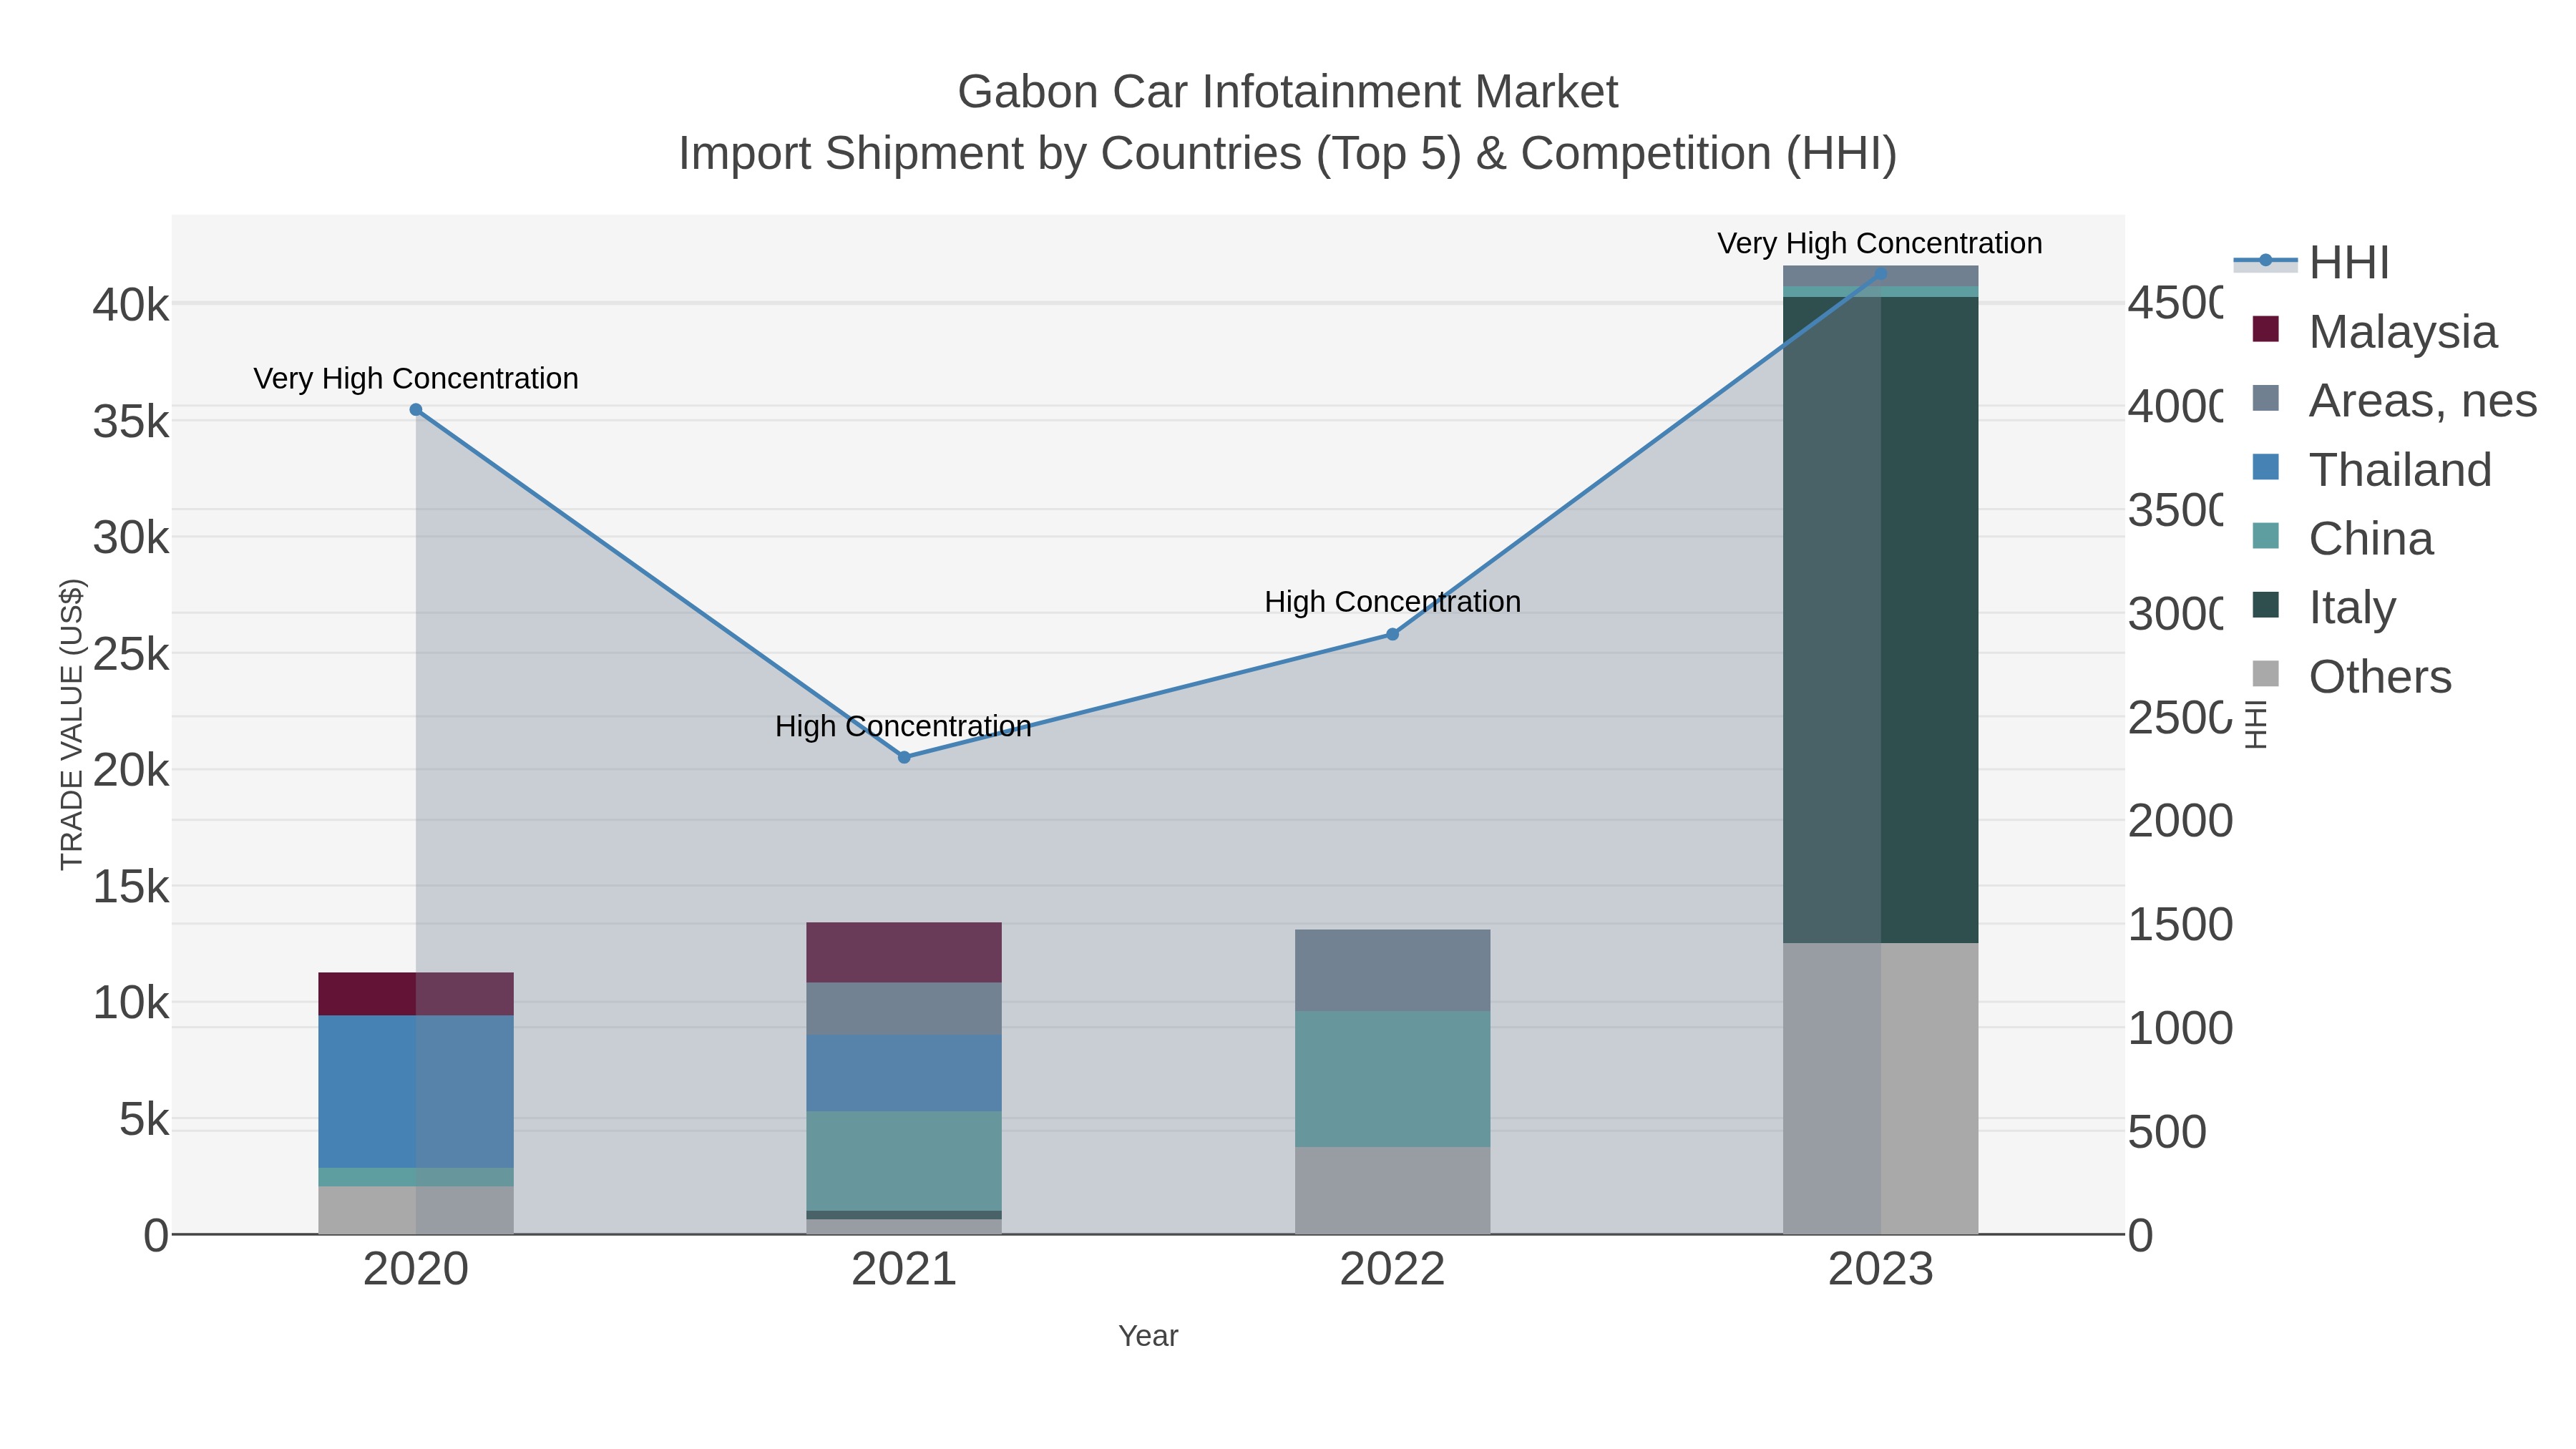Viewport: 2576px width, 1449px height.
Task: Click the 2020 HHI data point marker
Action: 416,409
